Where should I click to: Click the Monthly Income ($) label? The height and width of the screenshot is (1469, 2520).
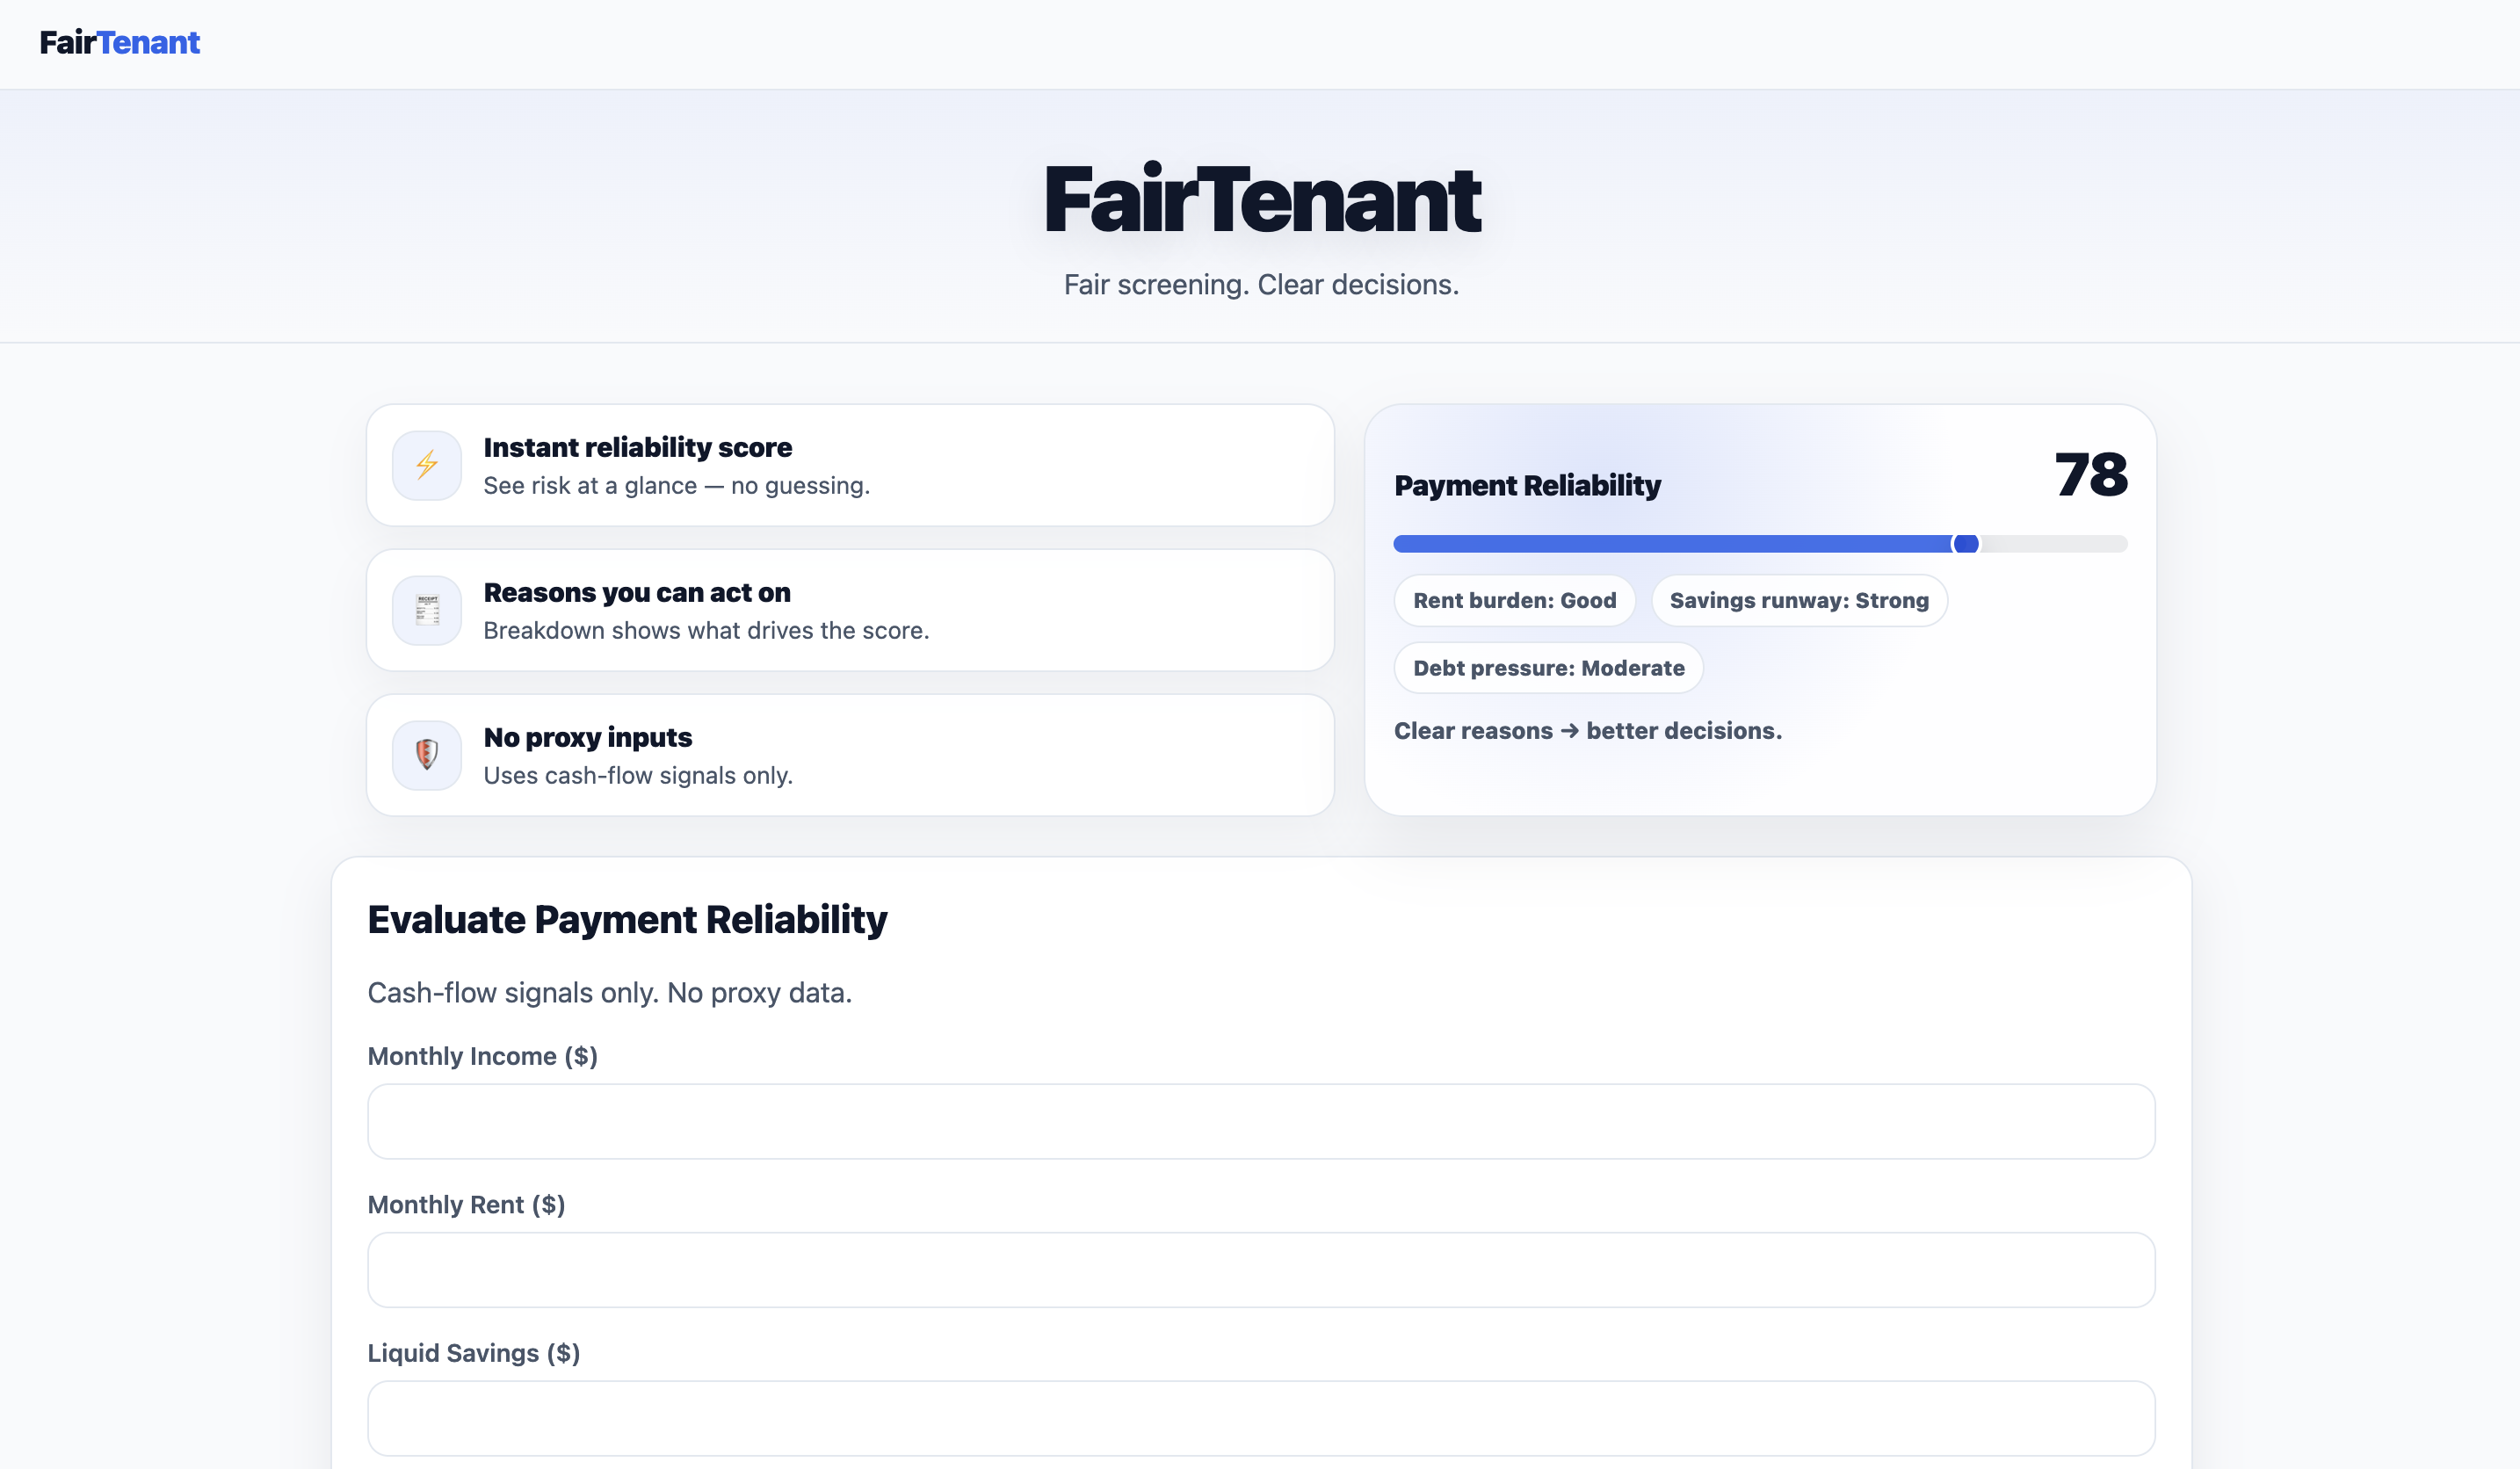click(482, 1056)
